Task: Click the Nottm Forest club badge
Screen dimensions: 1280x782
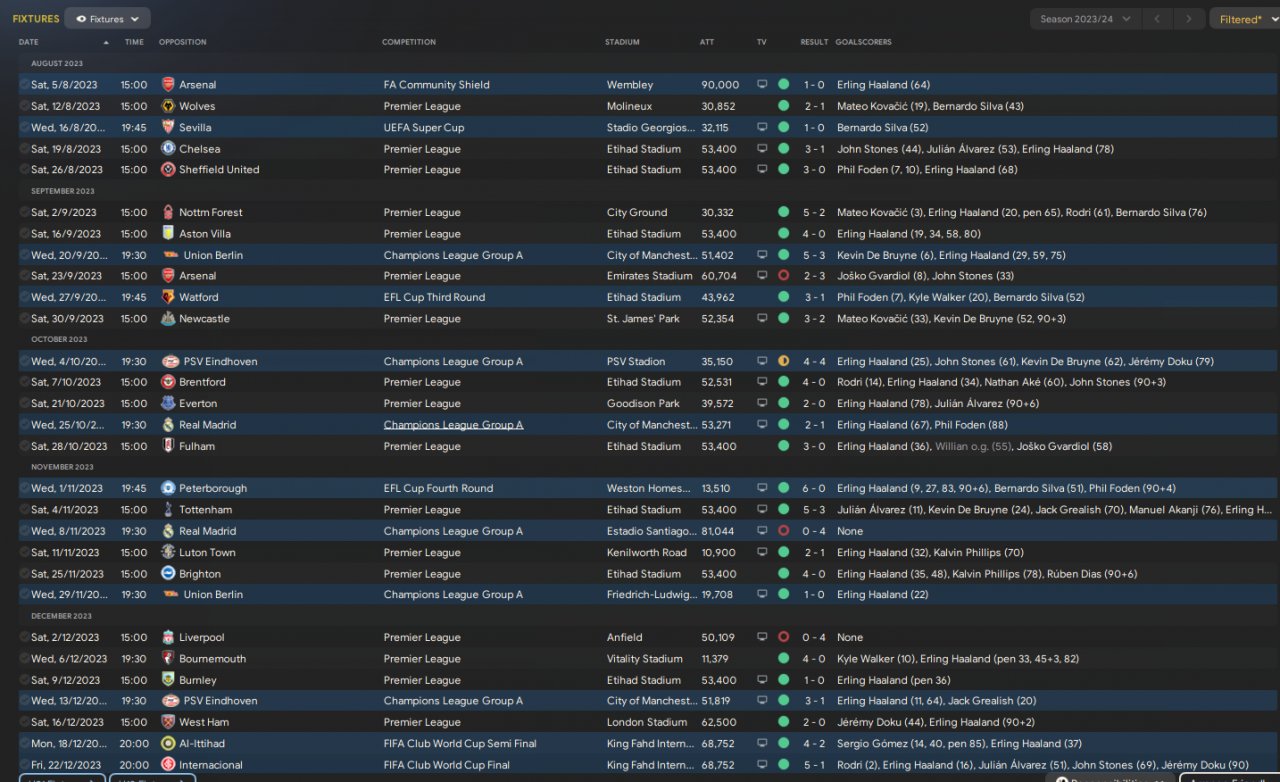Action: coord(168,212)
